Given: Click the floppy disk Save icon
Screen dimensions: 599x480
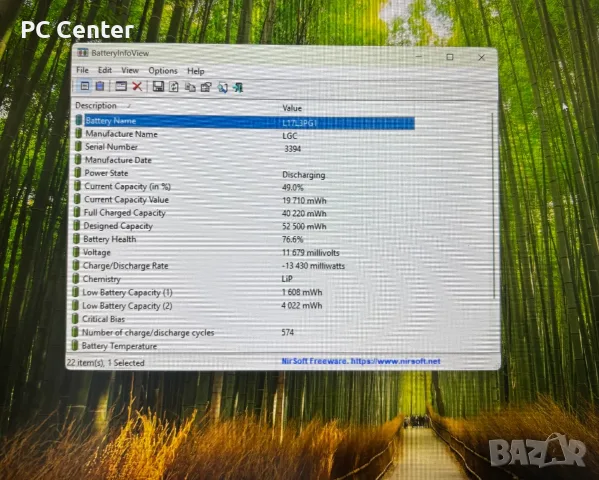Looking at the screenshot, I should pos(158,86).
